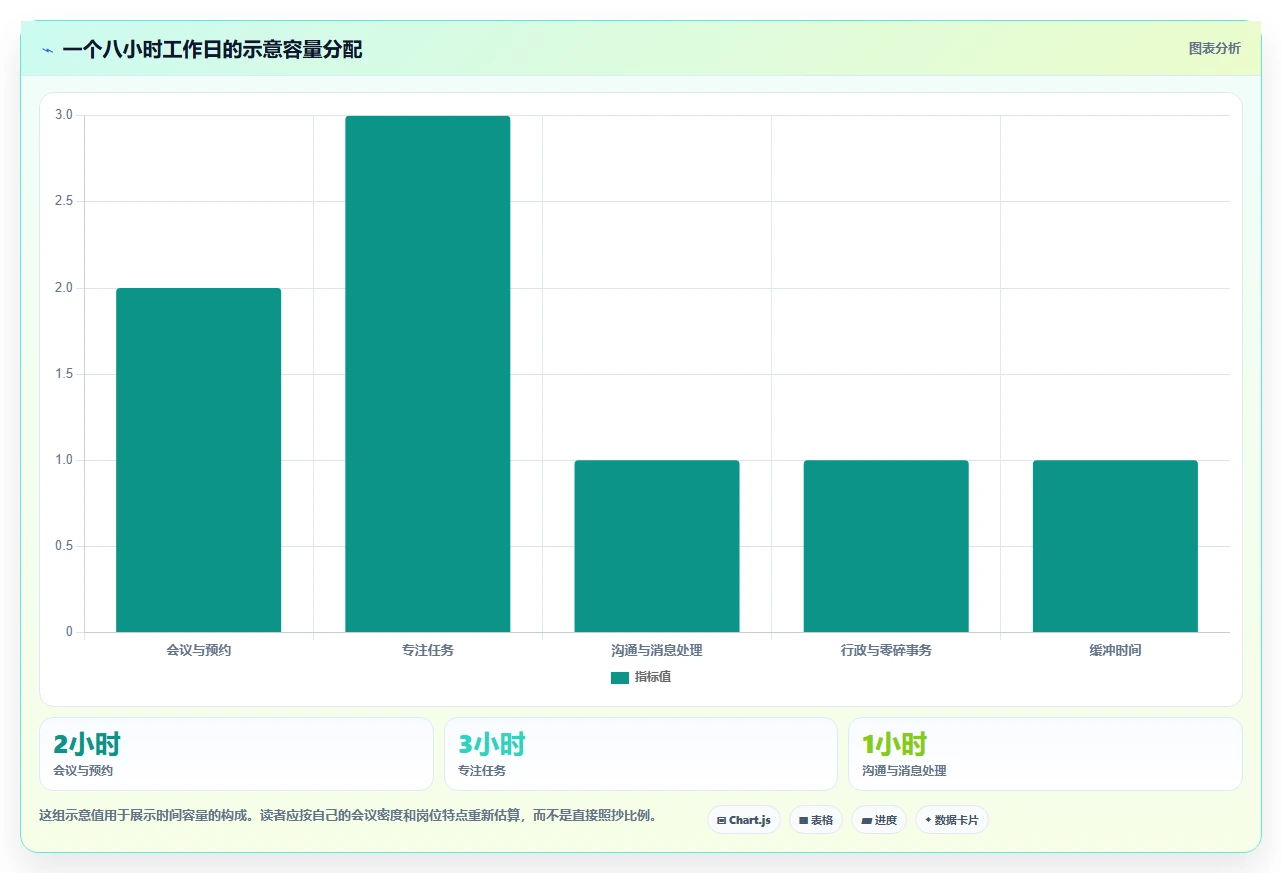Click the 指标值 legend label
This screenshot has height=873, width=1282.
(x=653, y=678)
